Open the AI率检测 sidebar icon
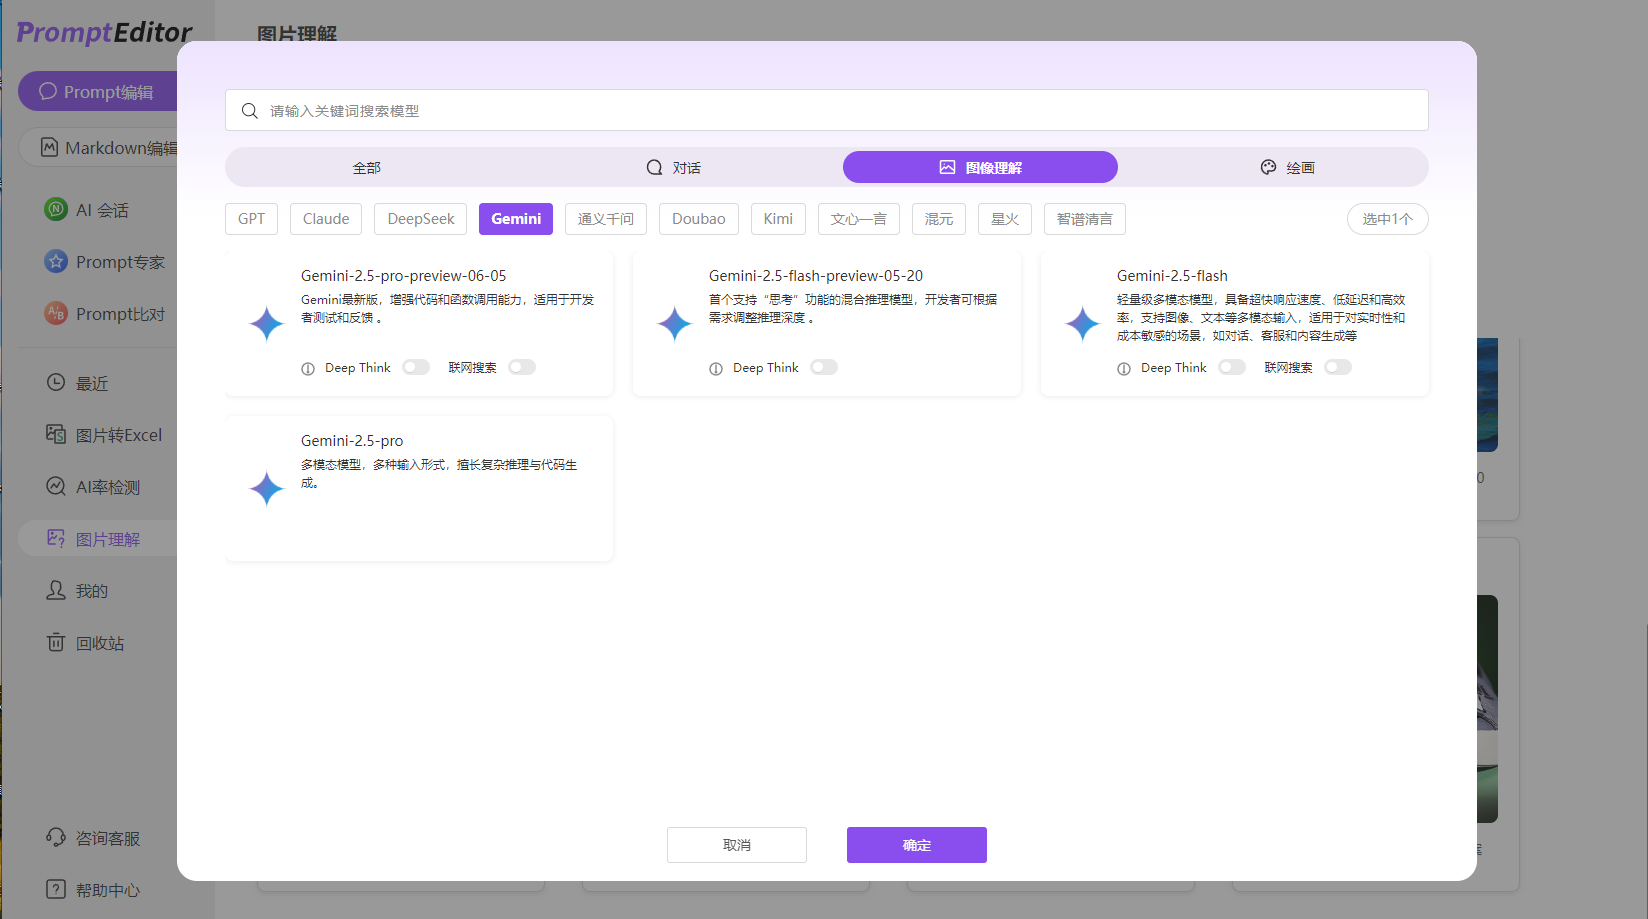Viewport: 1648px width, 919px height. (x=56, y=486)
